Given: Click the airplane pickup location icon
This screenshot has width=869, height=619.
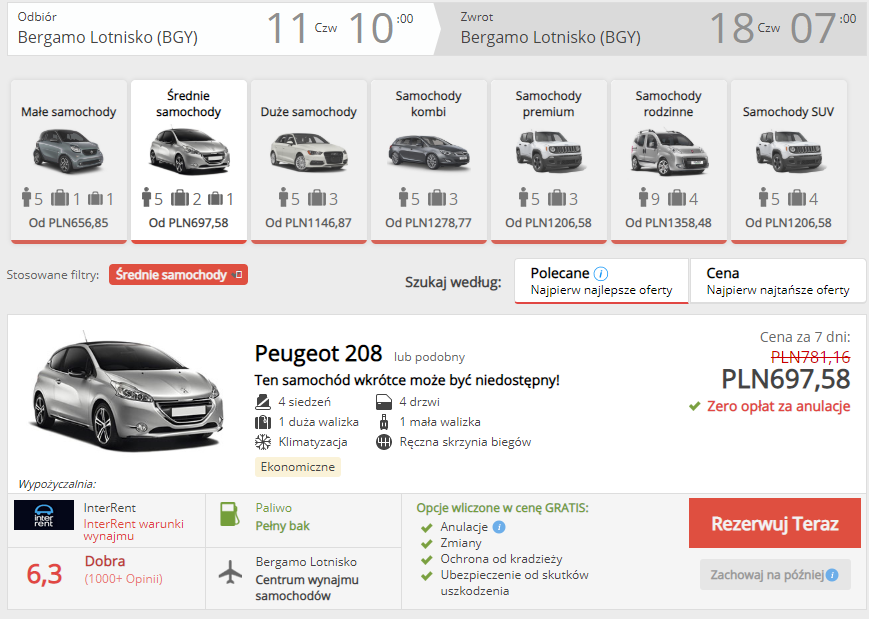Looking at the screenshot, I should point(230,572).
